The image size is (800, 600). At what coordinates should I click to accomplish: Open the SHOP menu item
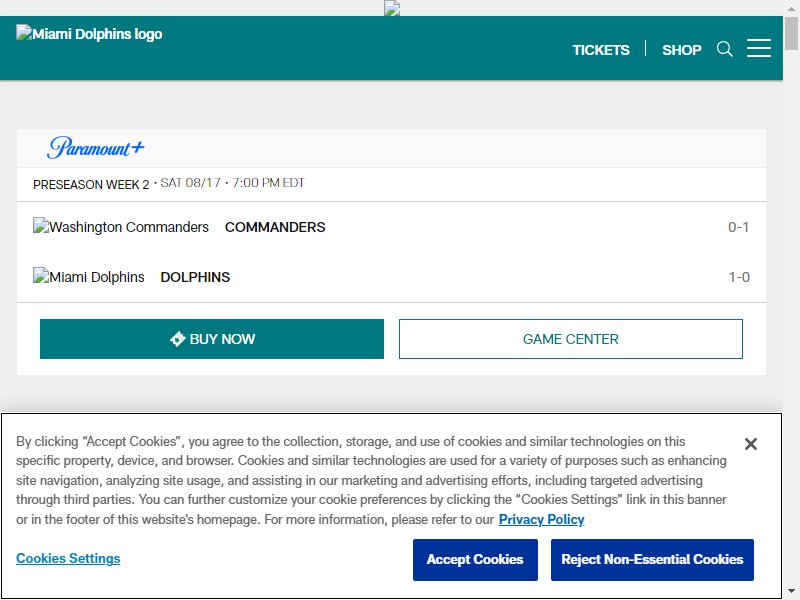[682, 50]
